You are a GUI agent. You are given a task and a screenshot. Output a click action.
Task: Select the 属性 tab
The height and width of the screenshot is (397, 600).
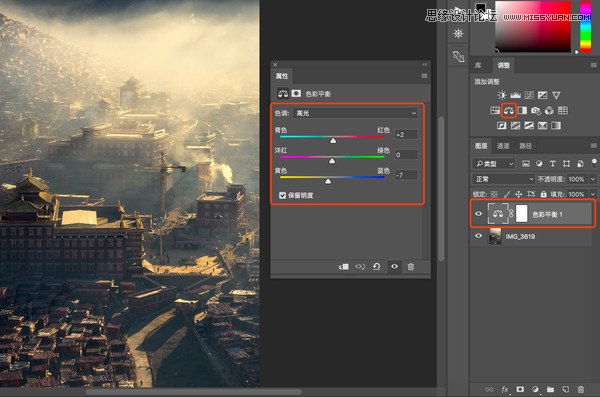click(282, 76)
